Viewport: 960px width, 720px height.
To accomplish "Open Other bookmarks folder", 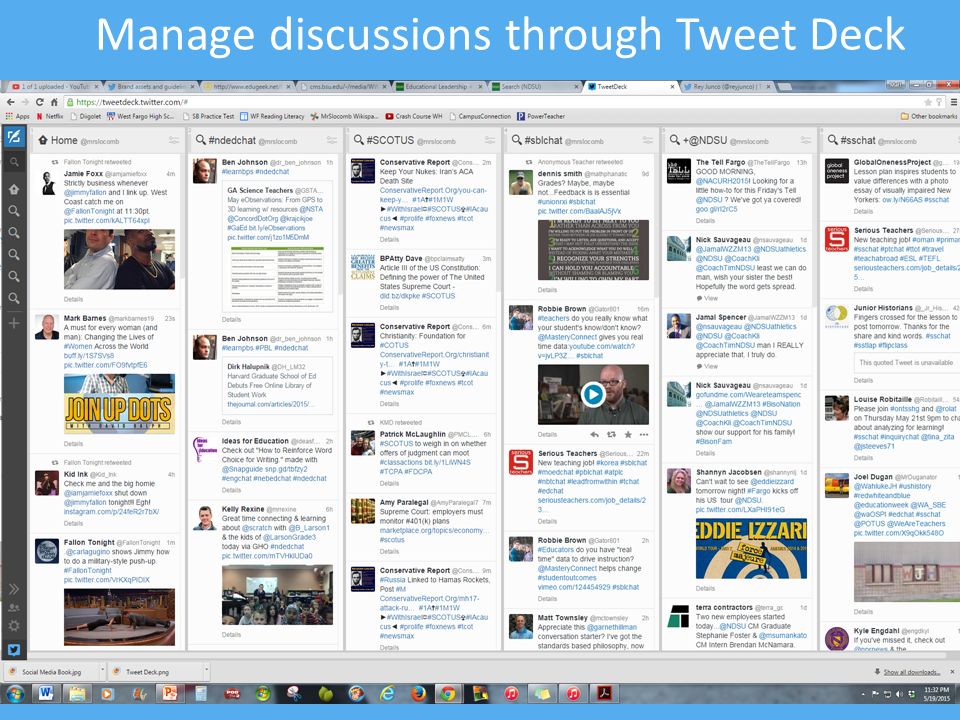I will [x=929, y=116].
